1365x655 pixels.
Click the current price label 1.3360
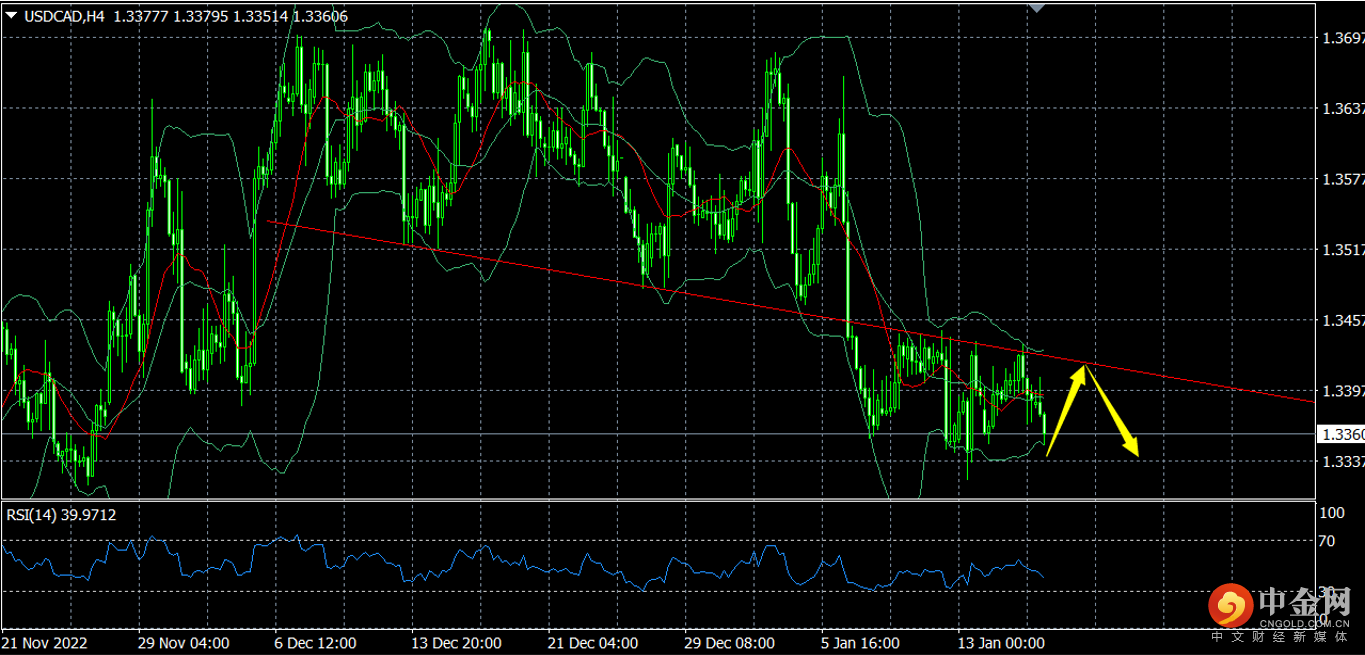point(1338,435)
